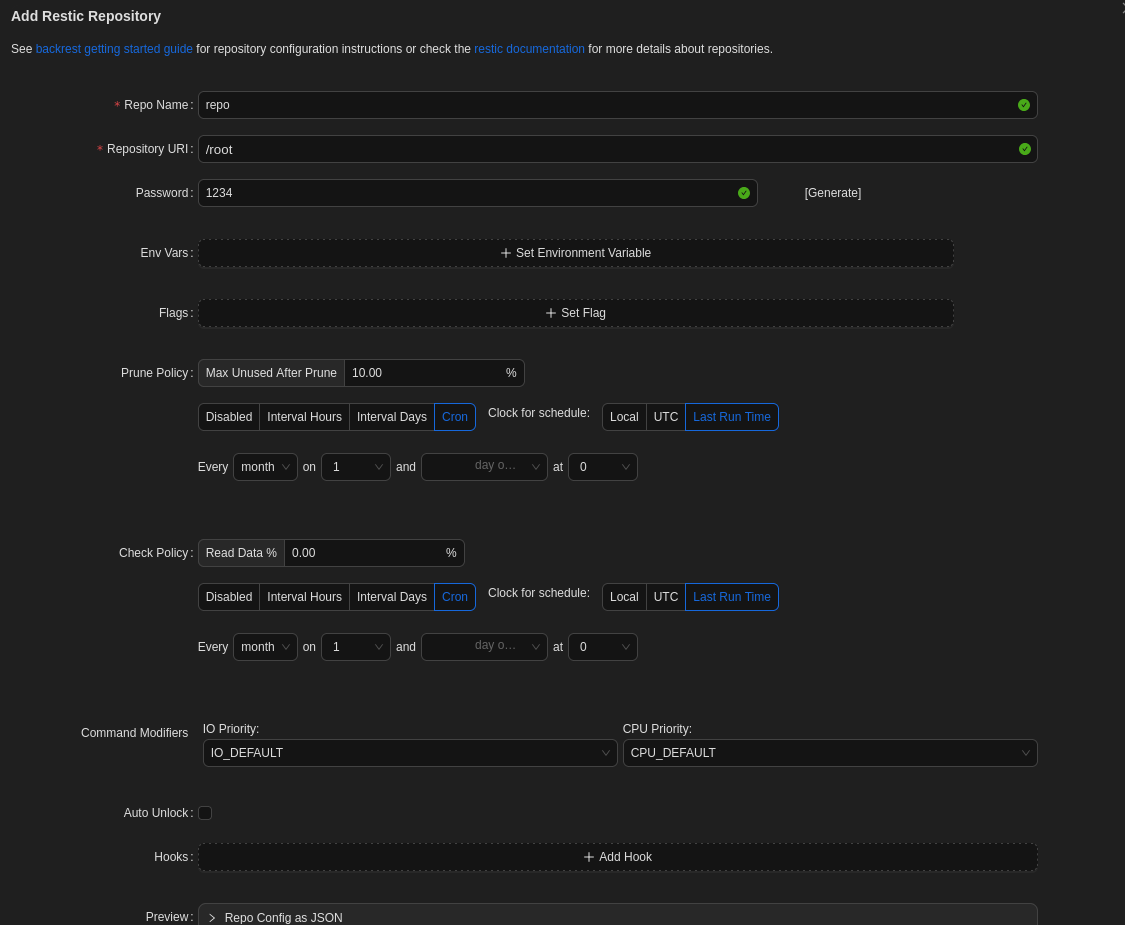Screen dimensions: 1125x925
Task: Open Prune Policy day-of-month dropdown showing 1
Action: tap(356, 467)
